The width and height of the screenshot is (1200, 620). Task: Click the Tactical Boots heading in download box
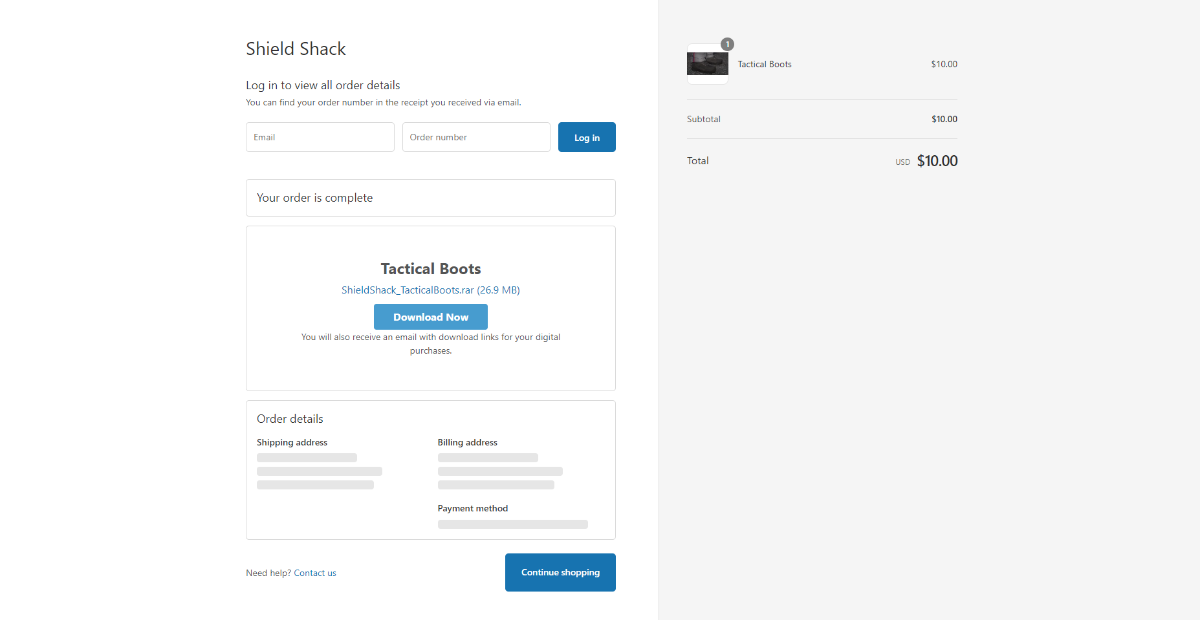430,268
